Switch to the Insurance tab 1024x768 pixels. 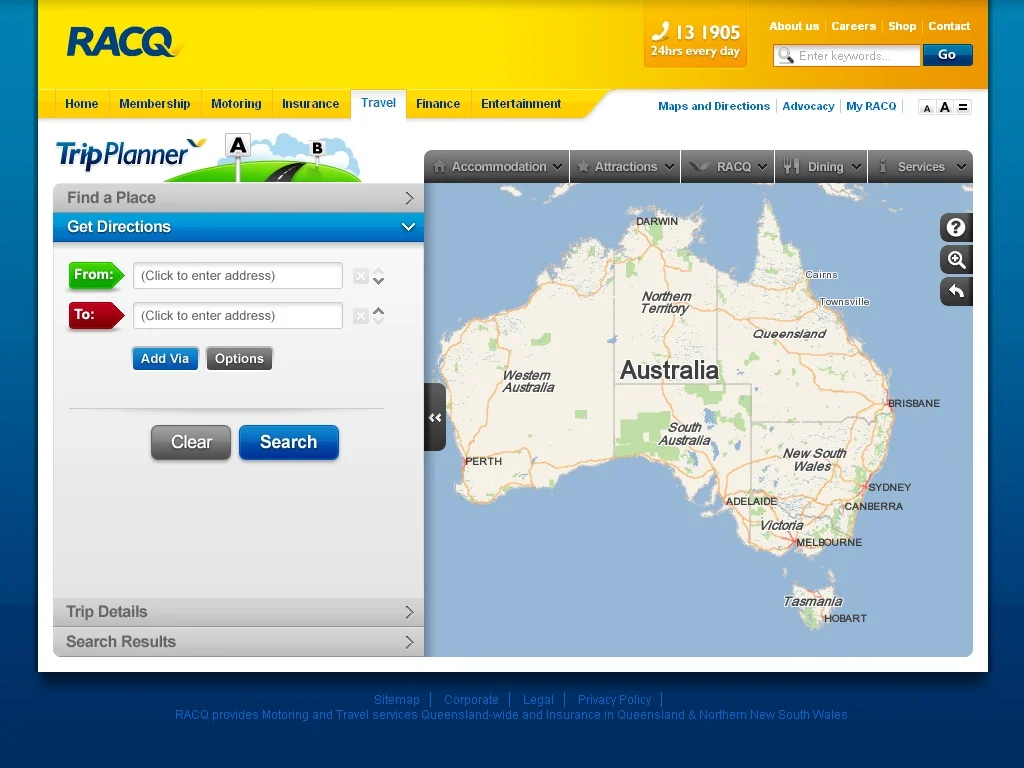pos(311,104)
